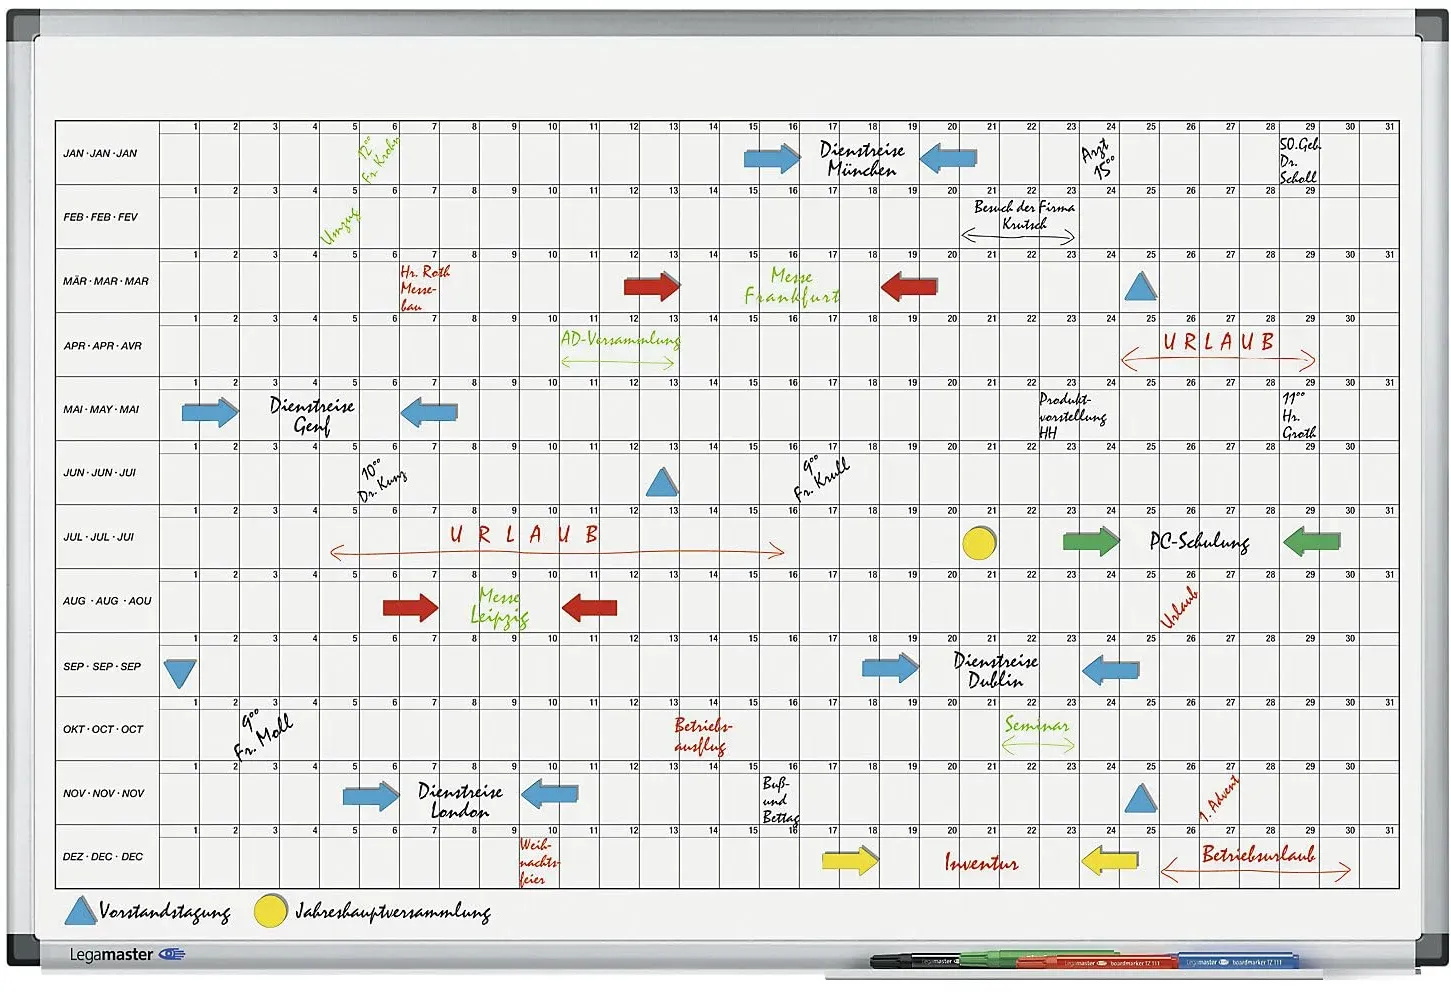Click the green right arrow before PC-Schulung

pyautogui.click(x=1091, y=542)
